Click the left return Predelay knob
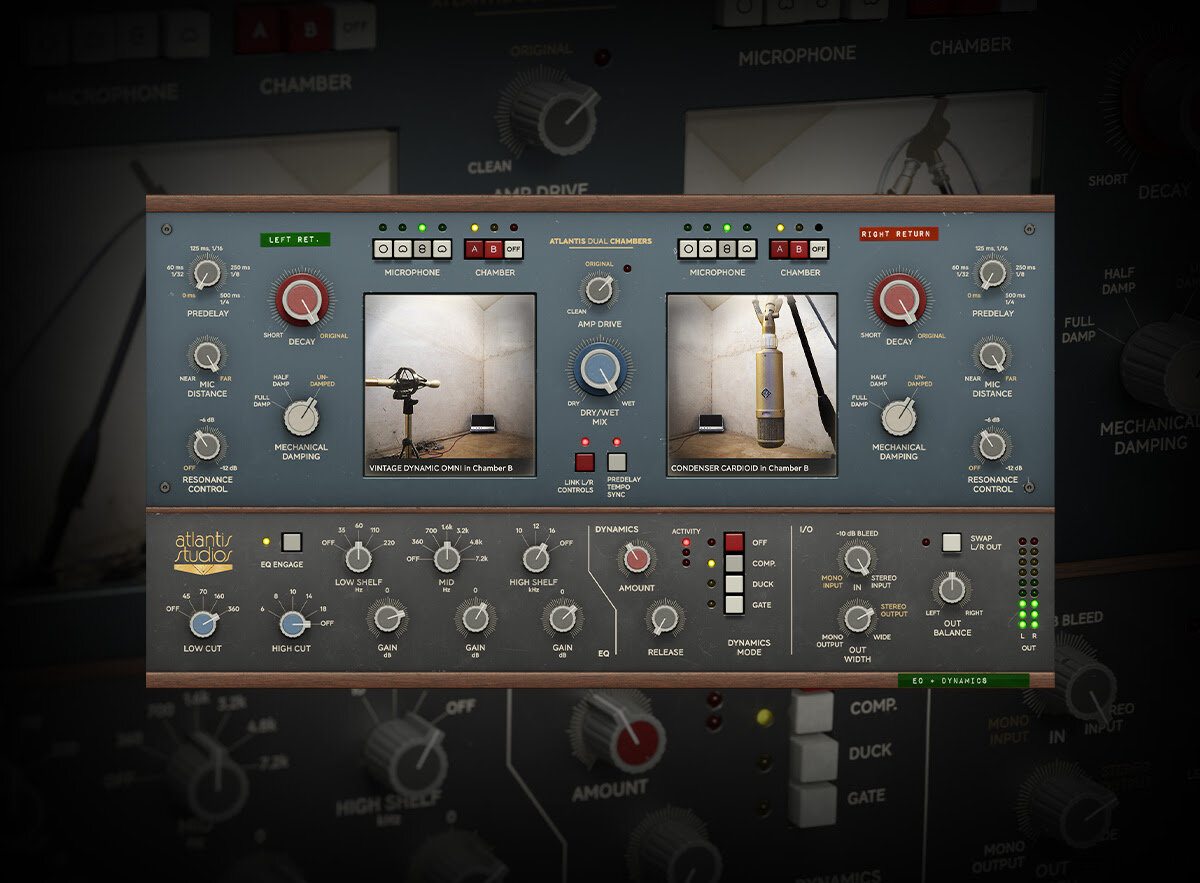Viewport: 1200px width, 883px height. [207, 273]
